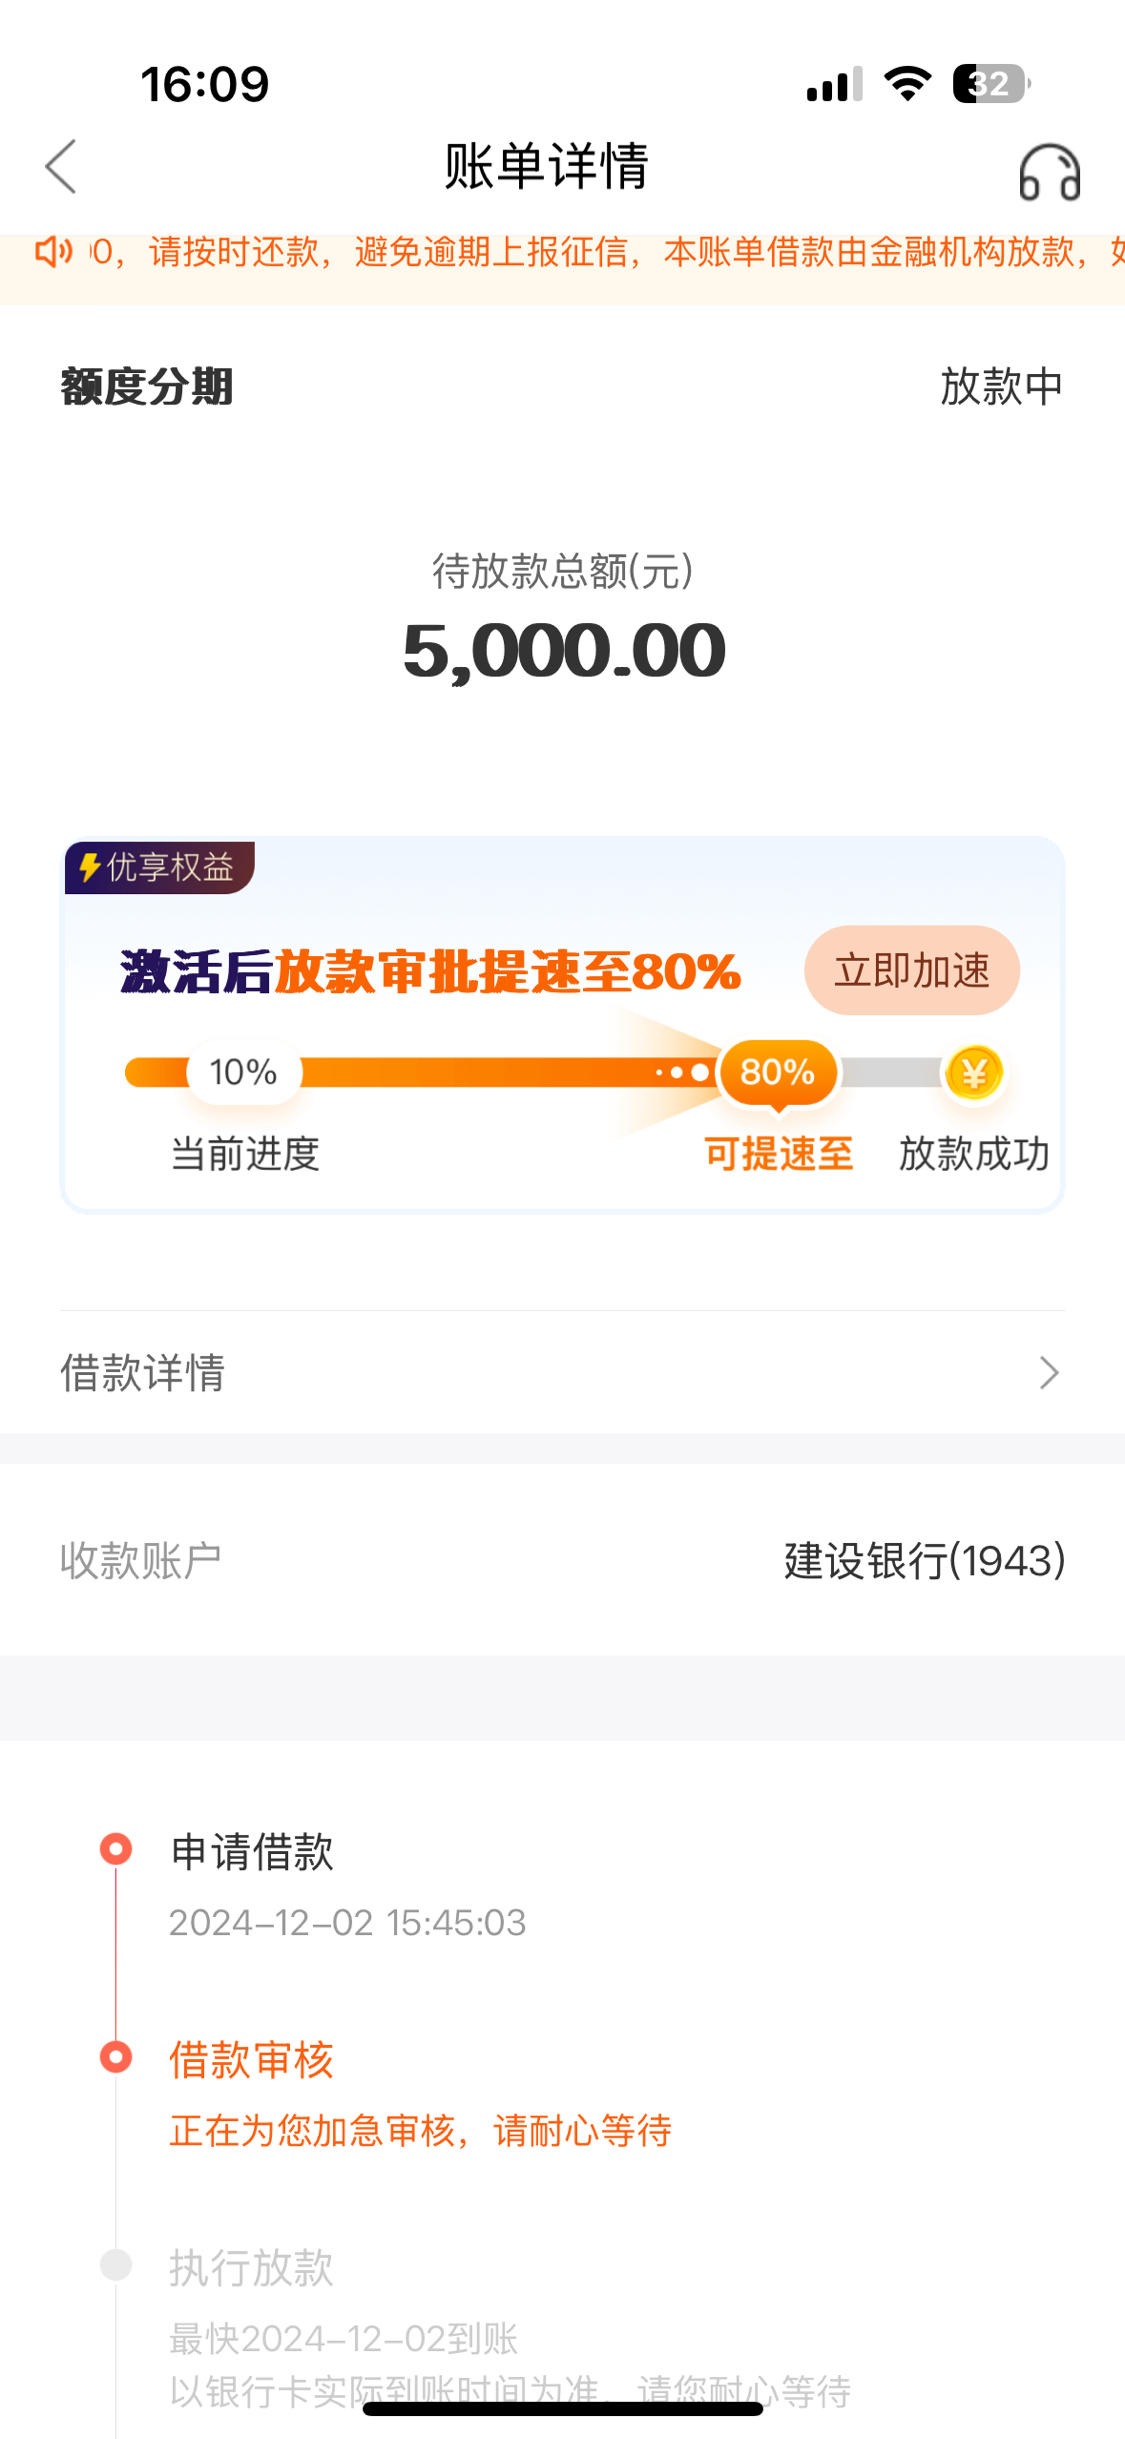The width and height of the screenshot is (1125, 2439).
Task: Tap the back arrow icon
Action: click(61, 166)
